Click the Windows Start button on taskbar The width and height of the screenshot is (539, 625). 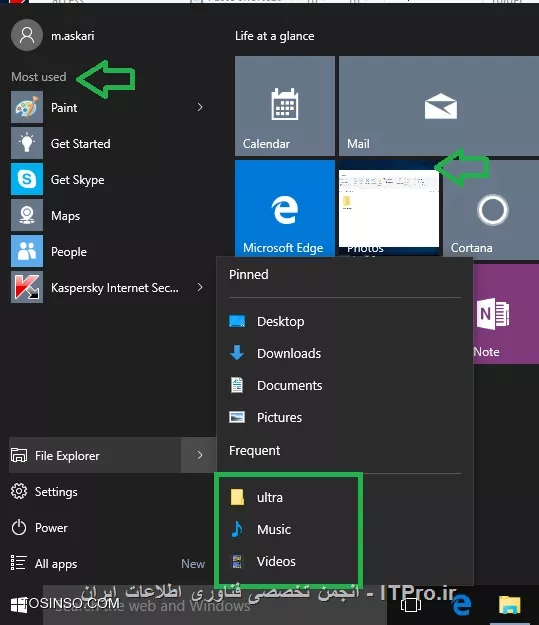(19, 605)
